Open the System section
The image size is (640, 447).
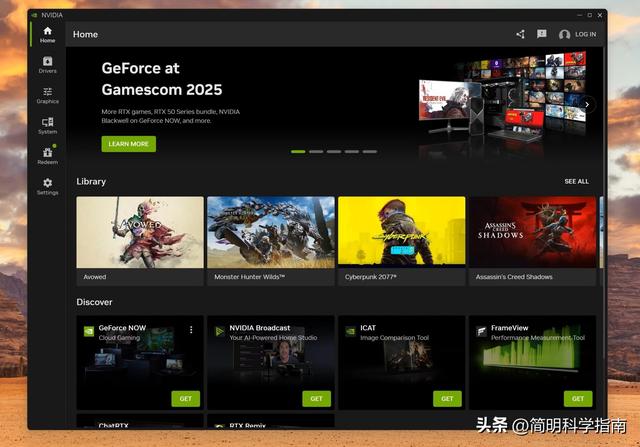47,126
